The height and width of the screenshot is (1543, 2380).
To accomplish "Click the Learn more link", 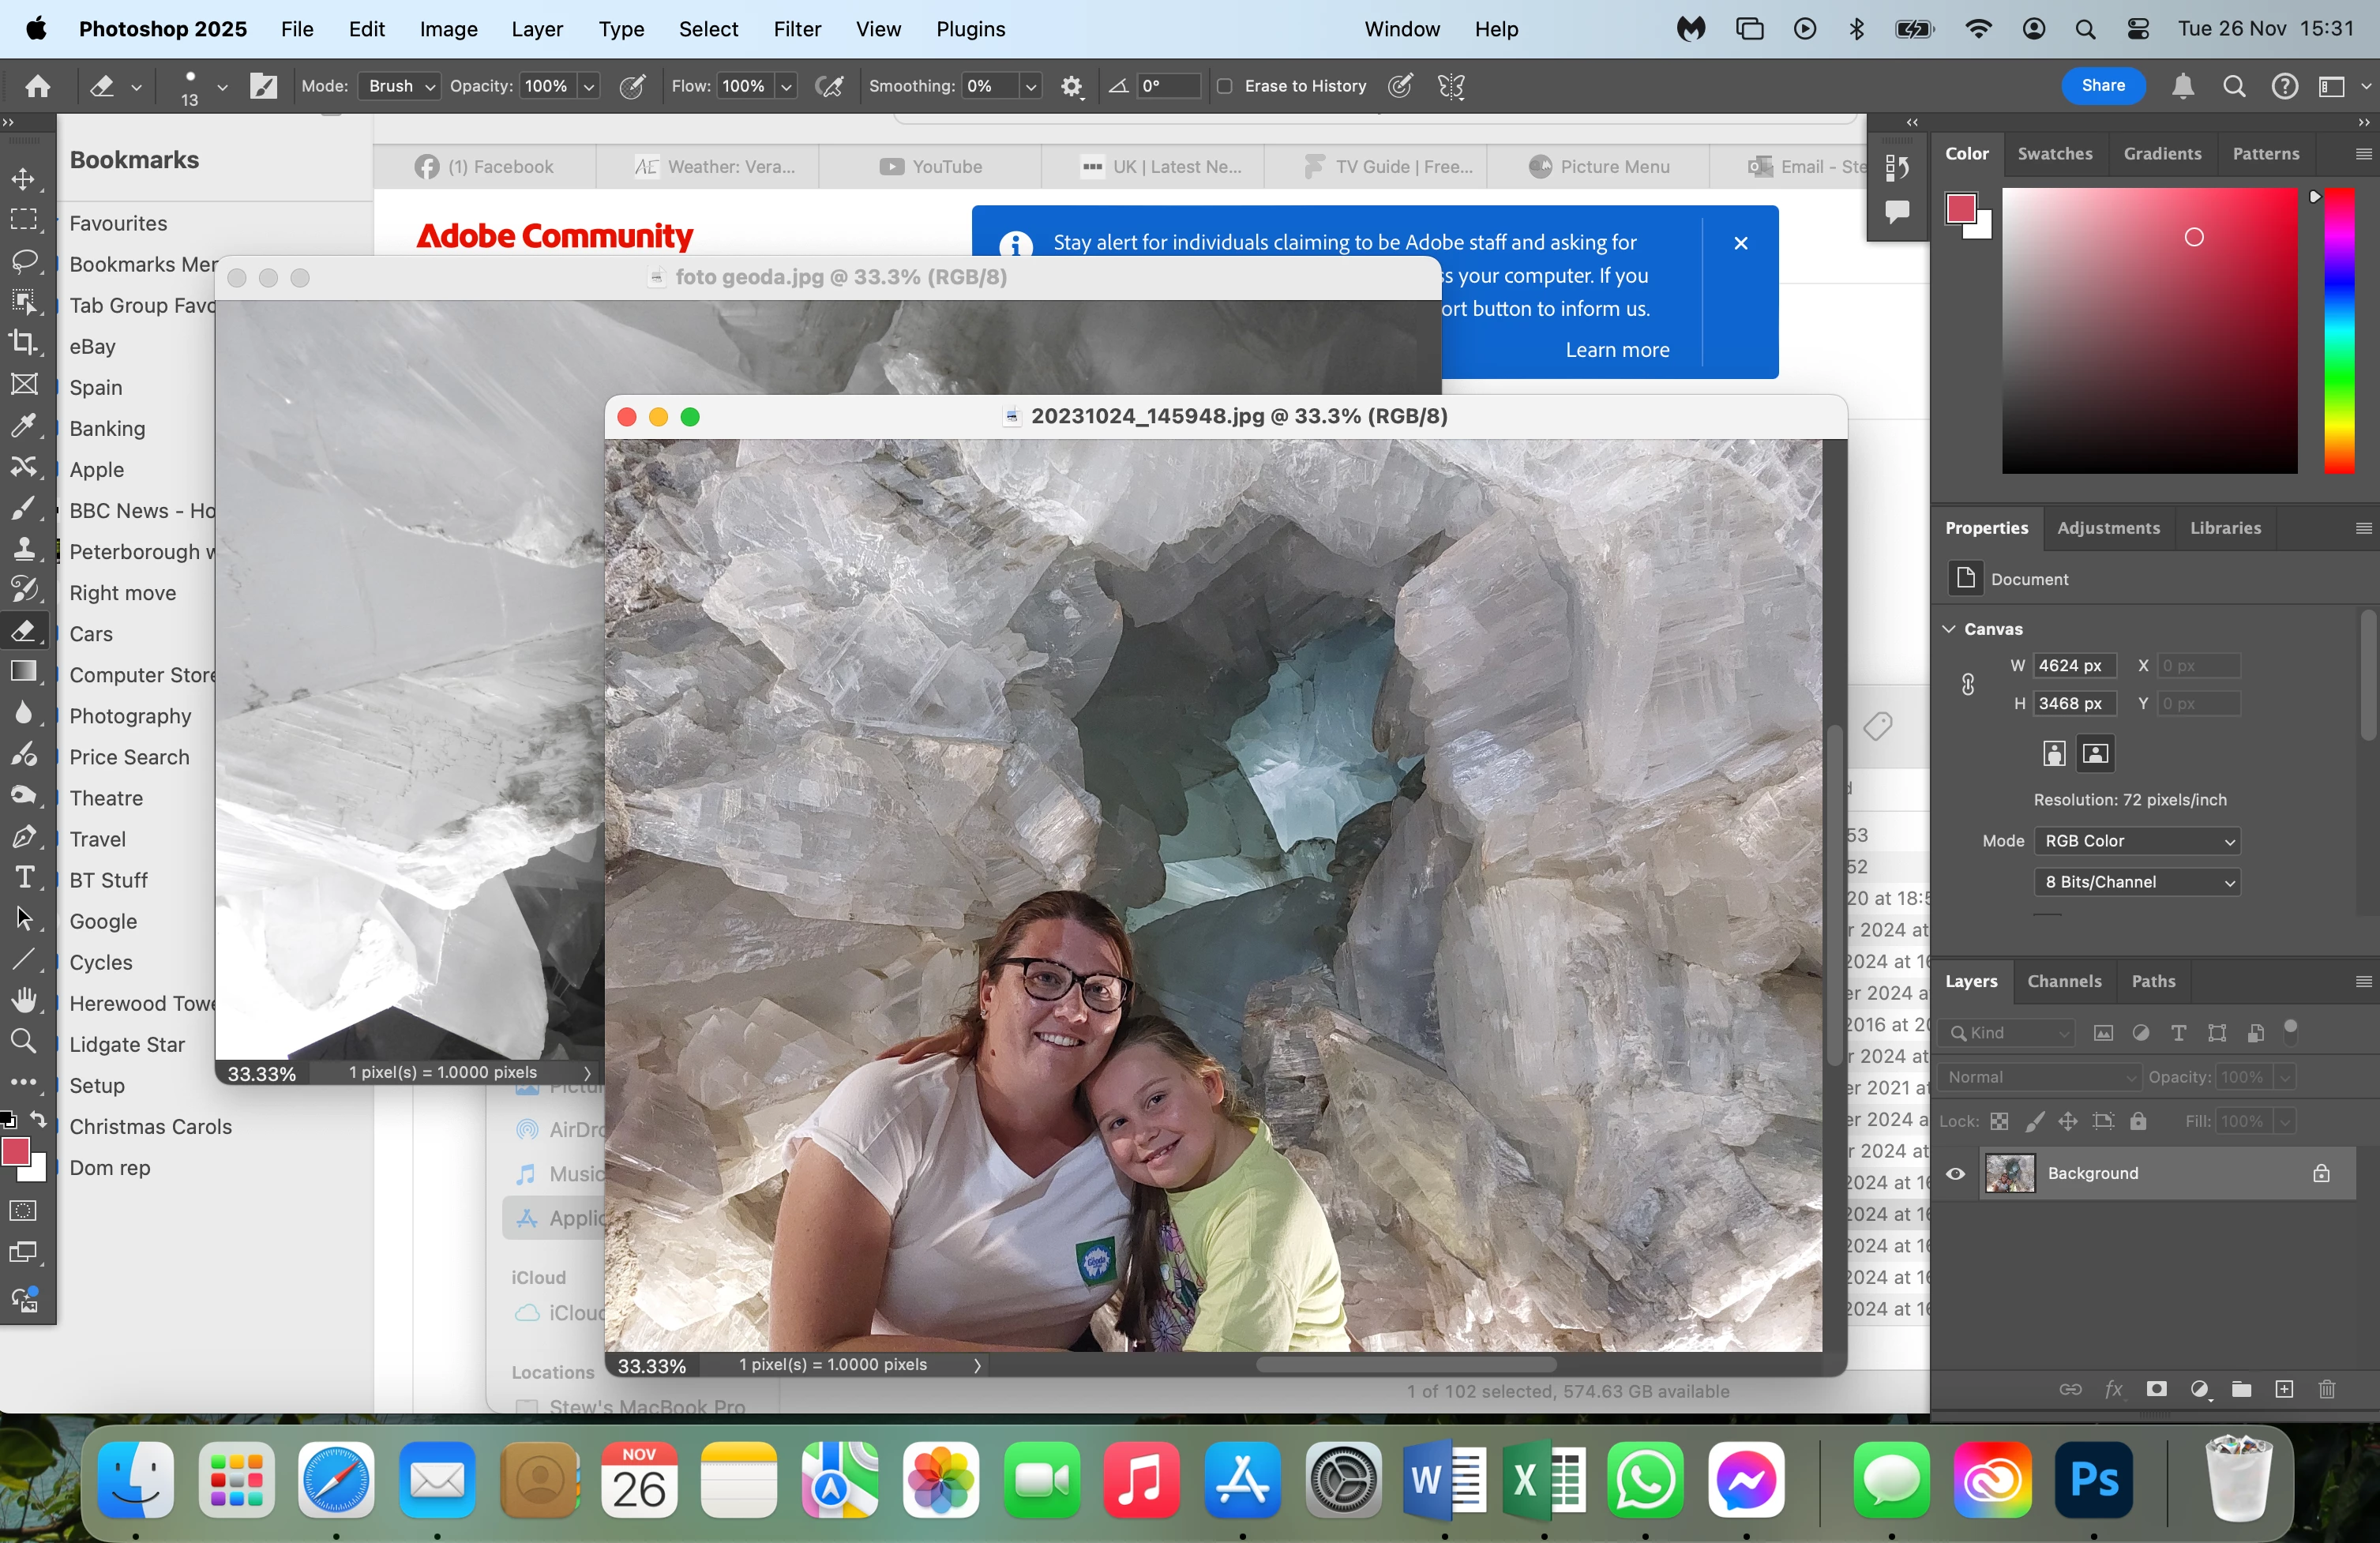I will [1617, 350].
